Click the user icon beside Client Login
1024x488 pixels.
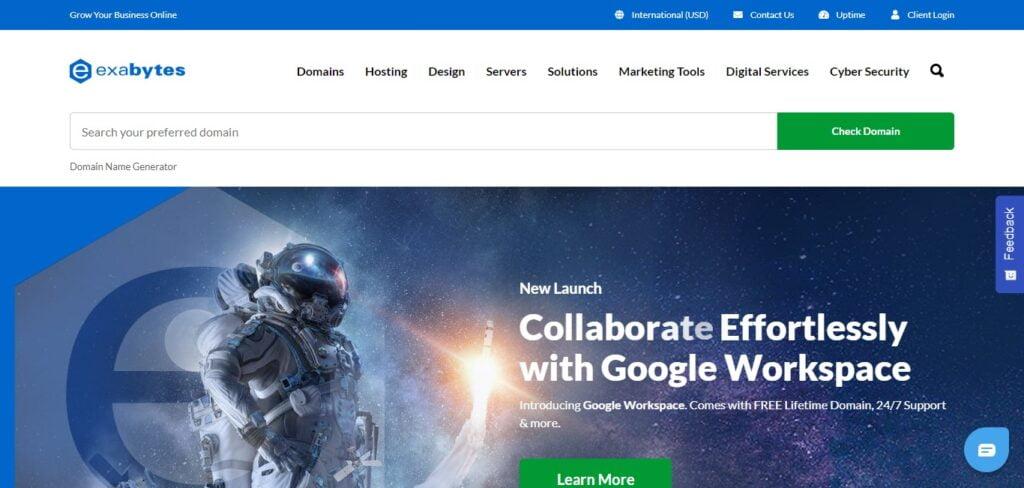click(895, 14)
